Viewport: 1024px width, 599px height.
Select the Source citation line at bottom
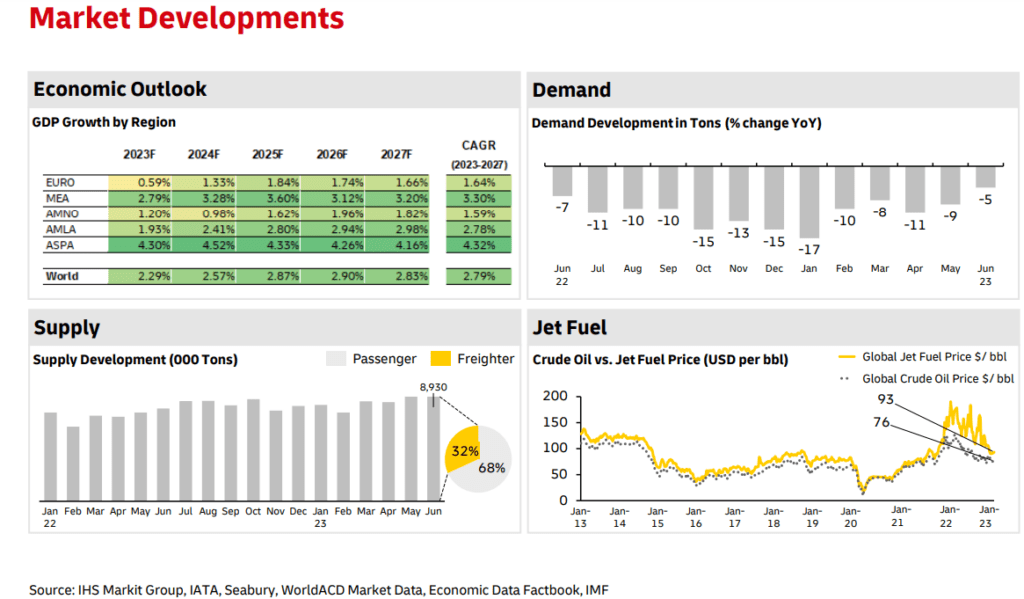pos(319,590)
